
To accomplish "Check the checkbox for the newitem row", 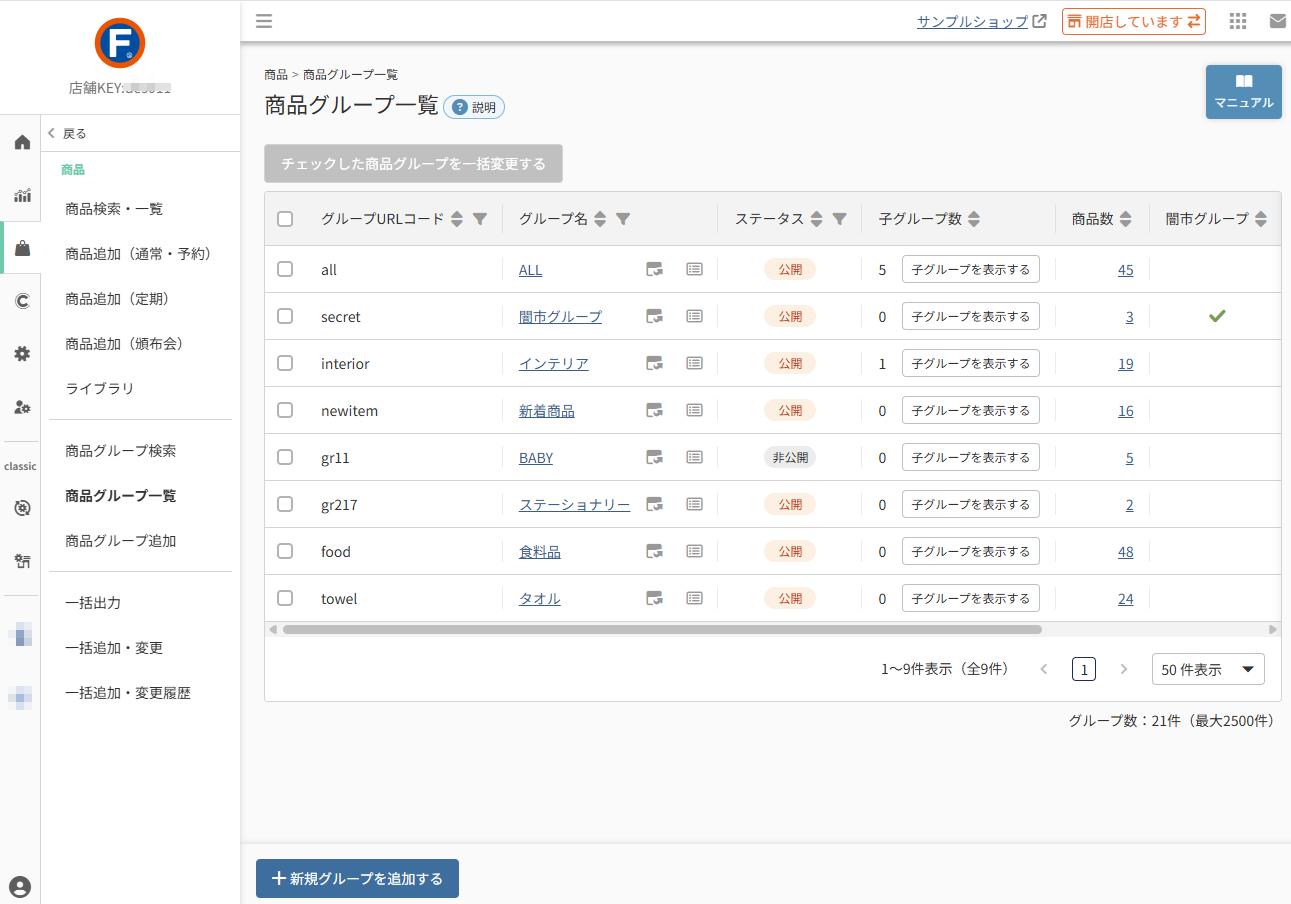I will click(285, 410).
